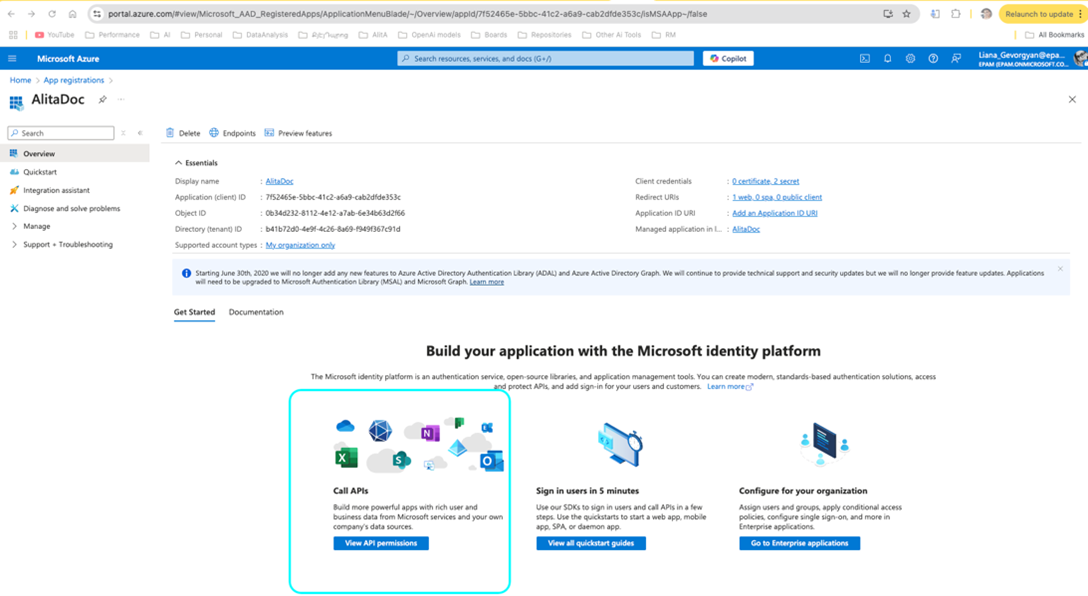
Task: Open Cloud Shell from the top bar
Action: tap(865, 59)
